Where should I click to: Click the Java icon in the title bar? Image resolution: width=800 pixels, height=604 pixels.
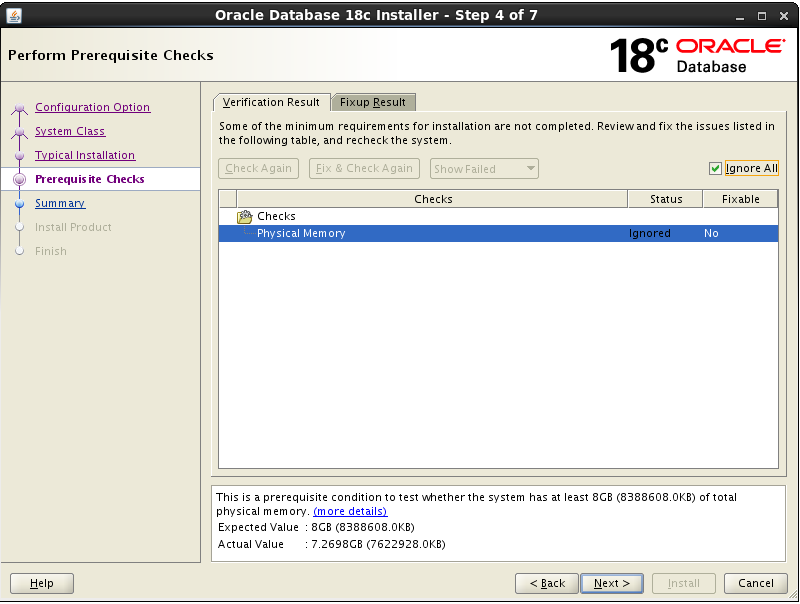pos(14,15)
